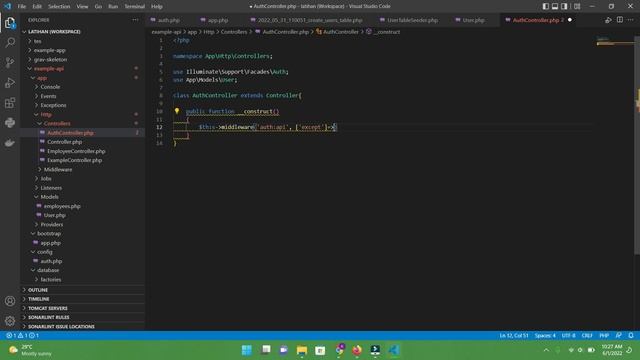Click the feedback icon in status bar
The image size is (640, 360).
coord(619,335)
